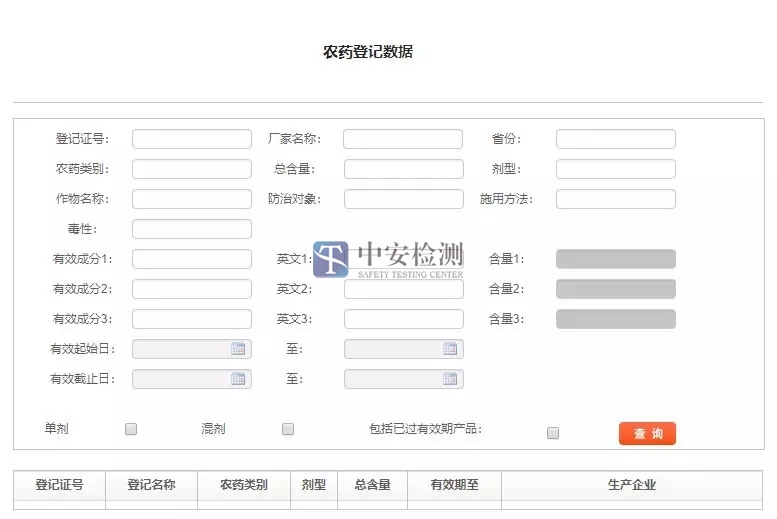Screen dimensions: 777x519
Task: Open calendar icon for 有效起始日 start date
Action: tap(238, 349)
